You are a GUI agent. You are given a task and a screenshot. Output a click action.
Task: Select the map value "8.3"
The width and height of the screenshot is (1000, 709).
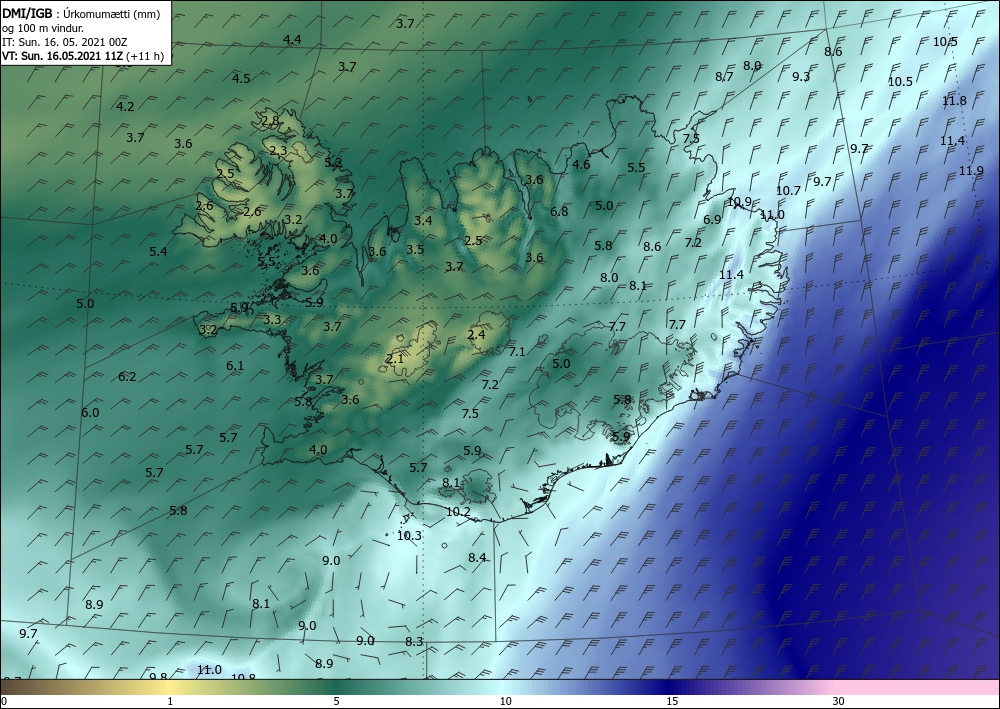[415, 641]
